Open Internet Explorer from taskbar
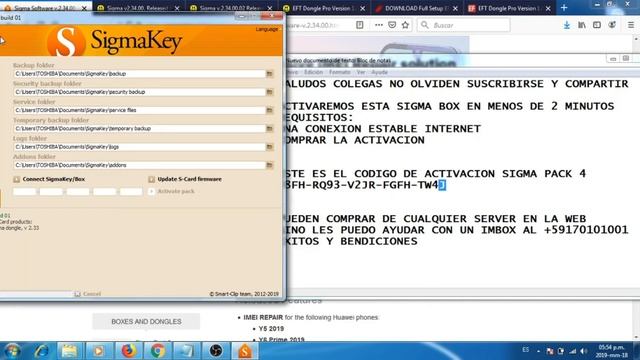The image size is (640, 360). (41, 351)
